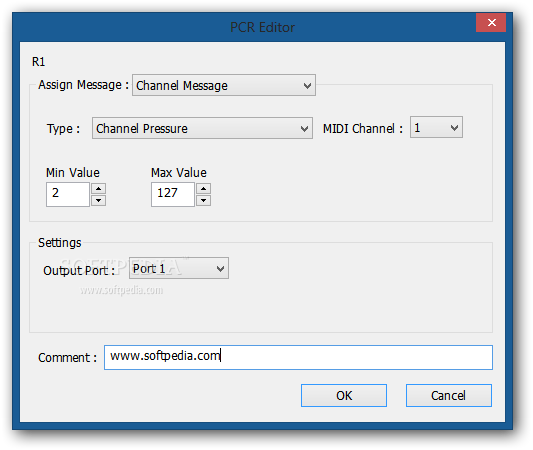This screenshot has height=450, width=533.
Task: Focus the Comment text field
Action: pos(298,357)
